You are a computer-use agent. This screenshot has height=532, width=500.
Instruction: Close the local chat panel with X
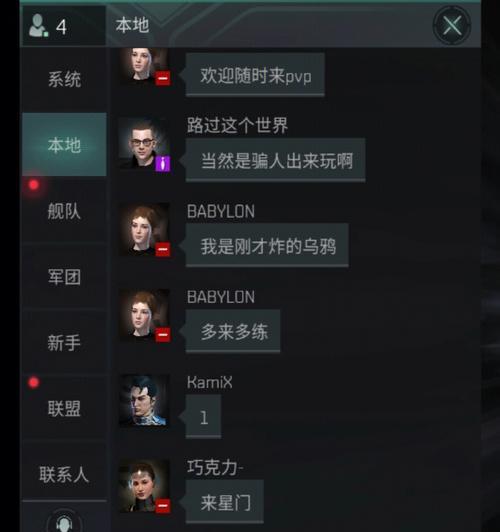[x=451, y=25]
